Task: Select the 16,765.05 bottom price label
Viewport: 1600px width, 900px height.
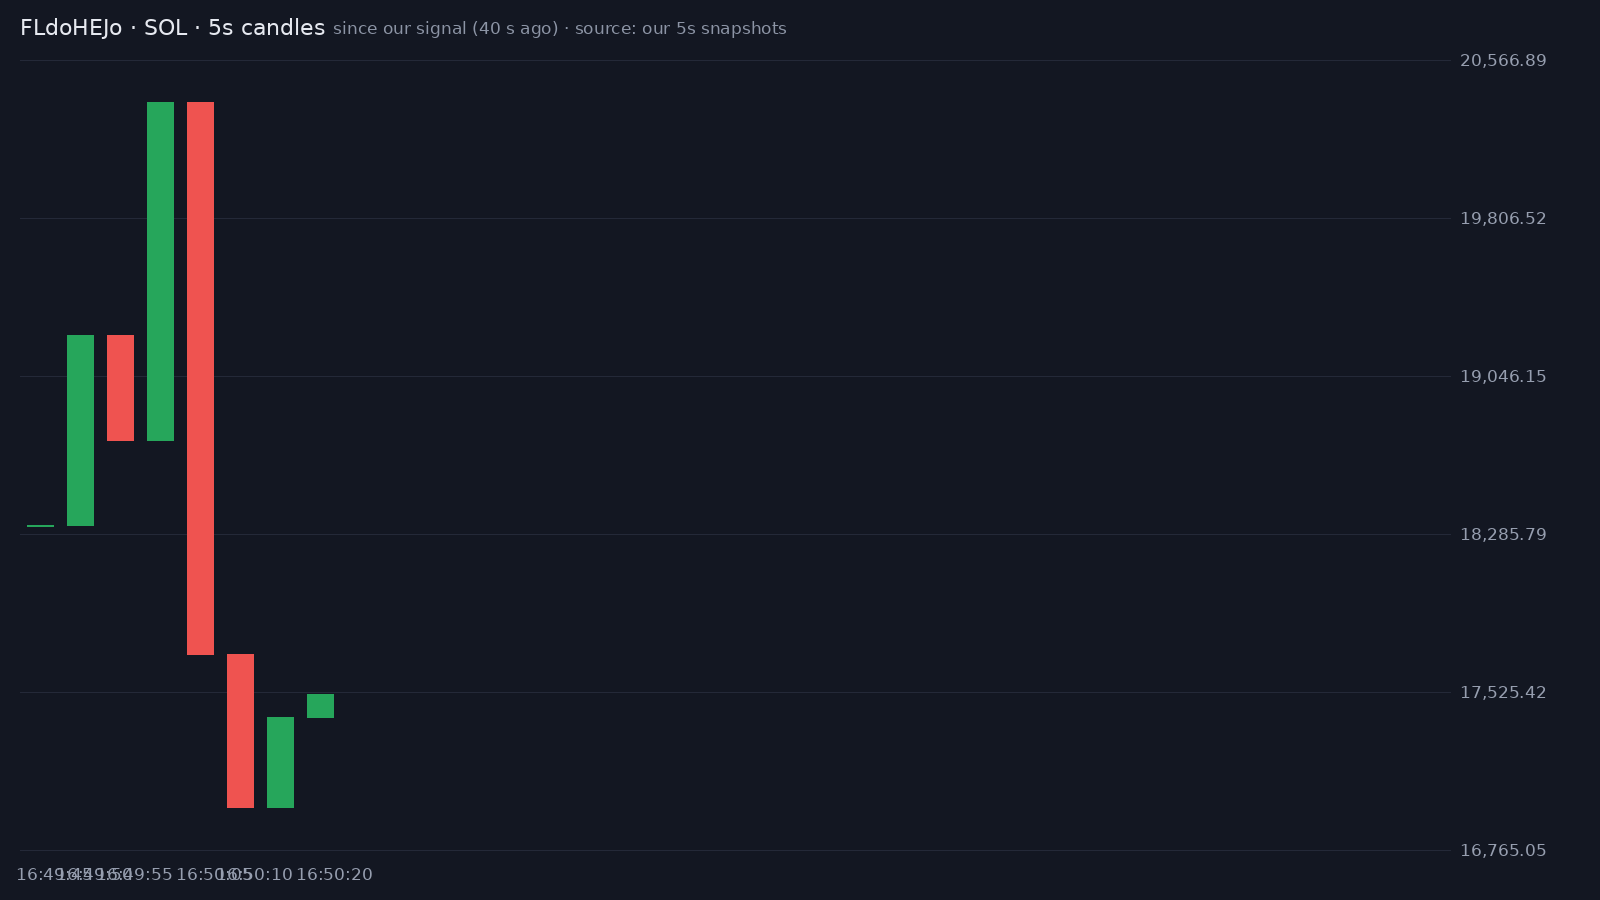Action: tap(1503, 851)
